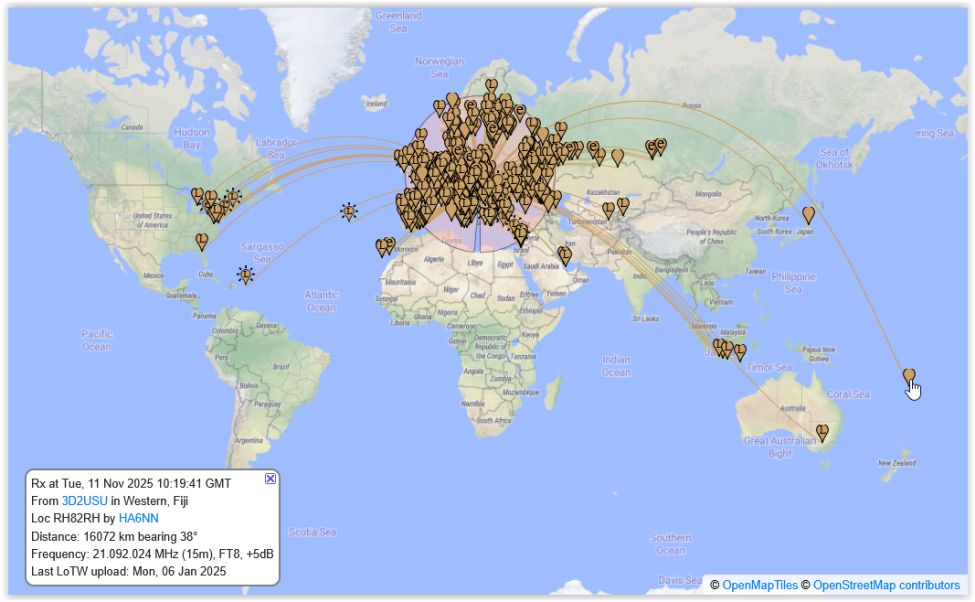The image size is (975, 602).
Task: Click the Indonesia marker cluster
Action: click(x=729, y=350)
